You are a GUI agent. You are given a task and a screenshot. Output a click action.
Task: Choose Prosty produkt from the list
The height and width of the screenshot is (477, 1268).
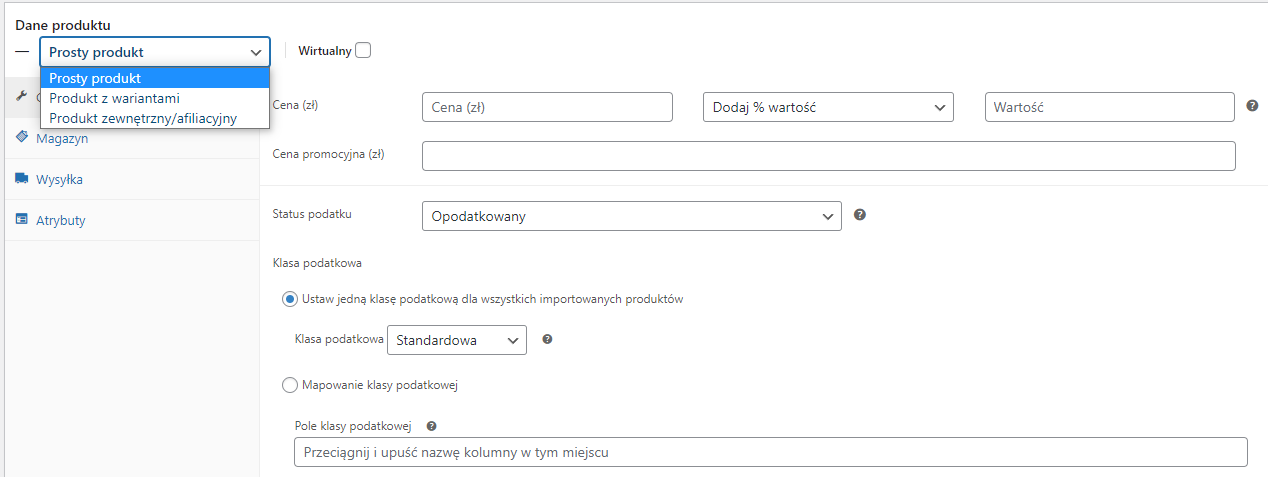pyautogui.click(x=155, y=78)
